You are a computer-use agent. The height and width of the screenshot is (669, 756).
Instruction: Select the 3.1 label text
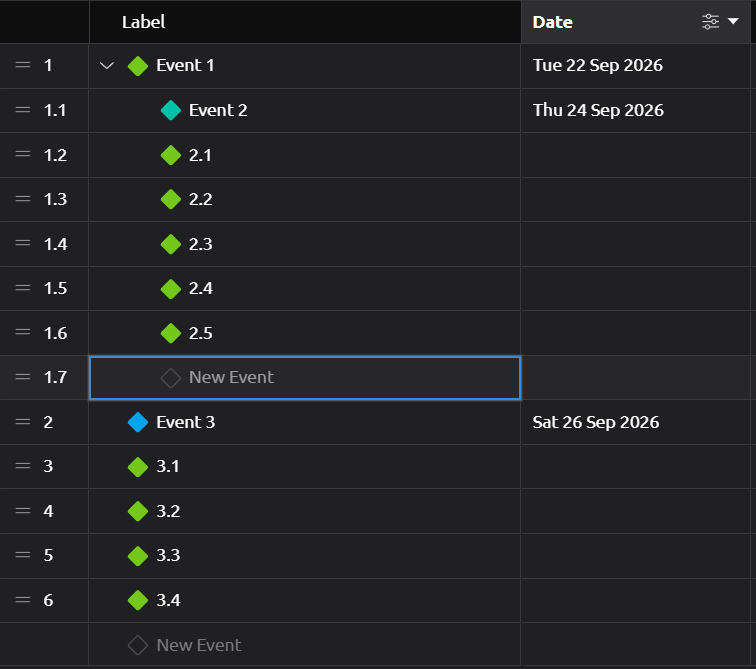click(x=168, y=466)
